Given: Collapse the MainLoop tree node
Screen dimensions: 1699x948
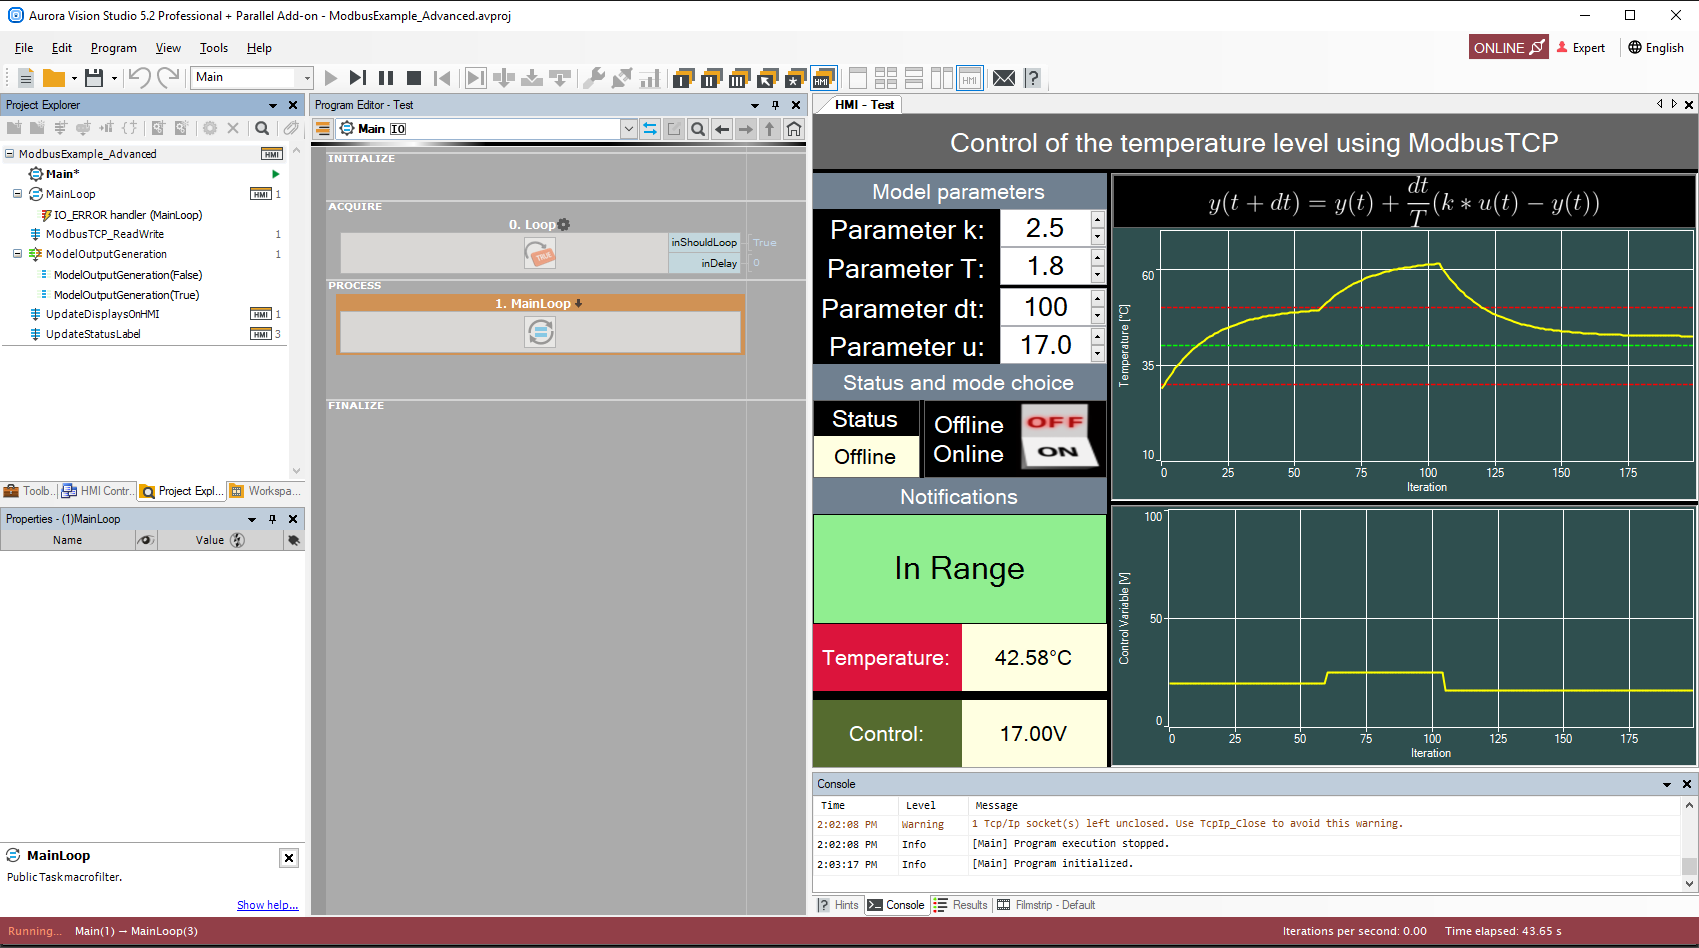Looking at the screenshot, I should (17, 194).
